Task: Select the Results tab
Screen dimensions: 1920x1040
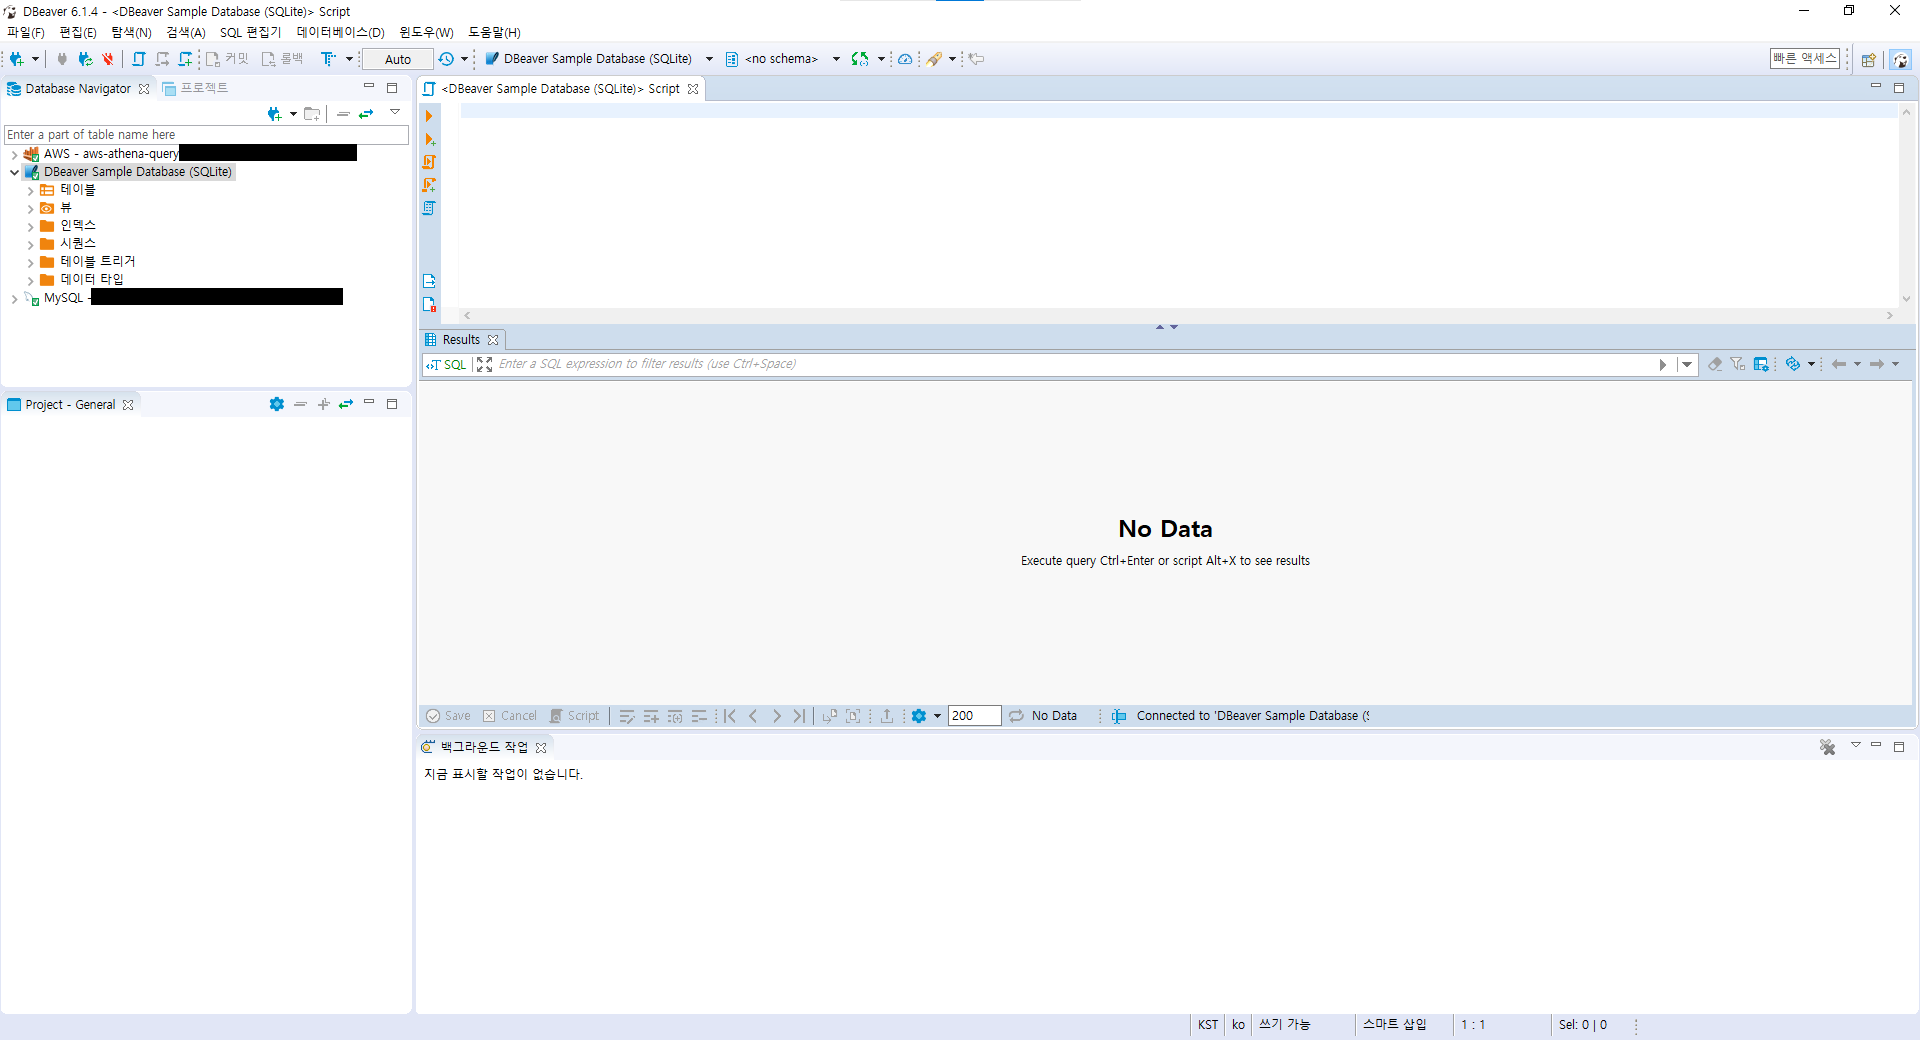Action: click(461, 340)
